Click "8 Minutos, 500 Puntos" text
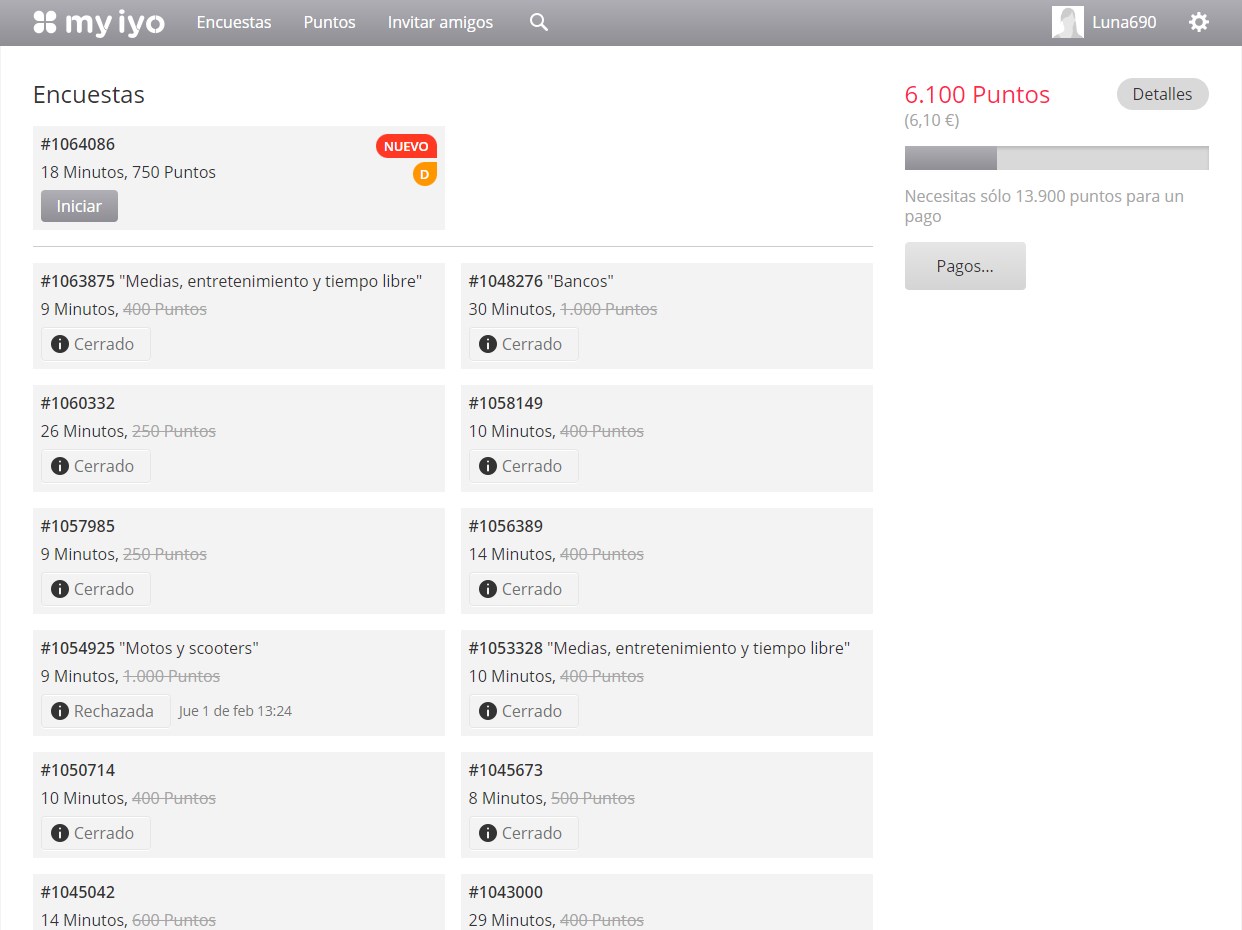This screenshot has height=930, width=1242. 552,798
